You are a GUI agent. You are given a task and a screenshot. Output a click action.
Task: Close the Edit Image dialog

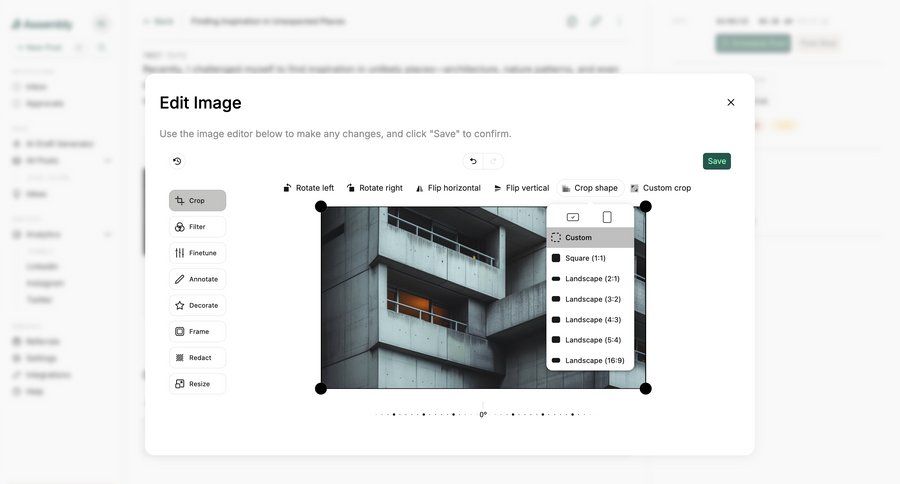click(731, 102)
